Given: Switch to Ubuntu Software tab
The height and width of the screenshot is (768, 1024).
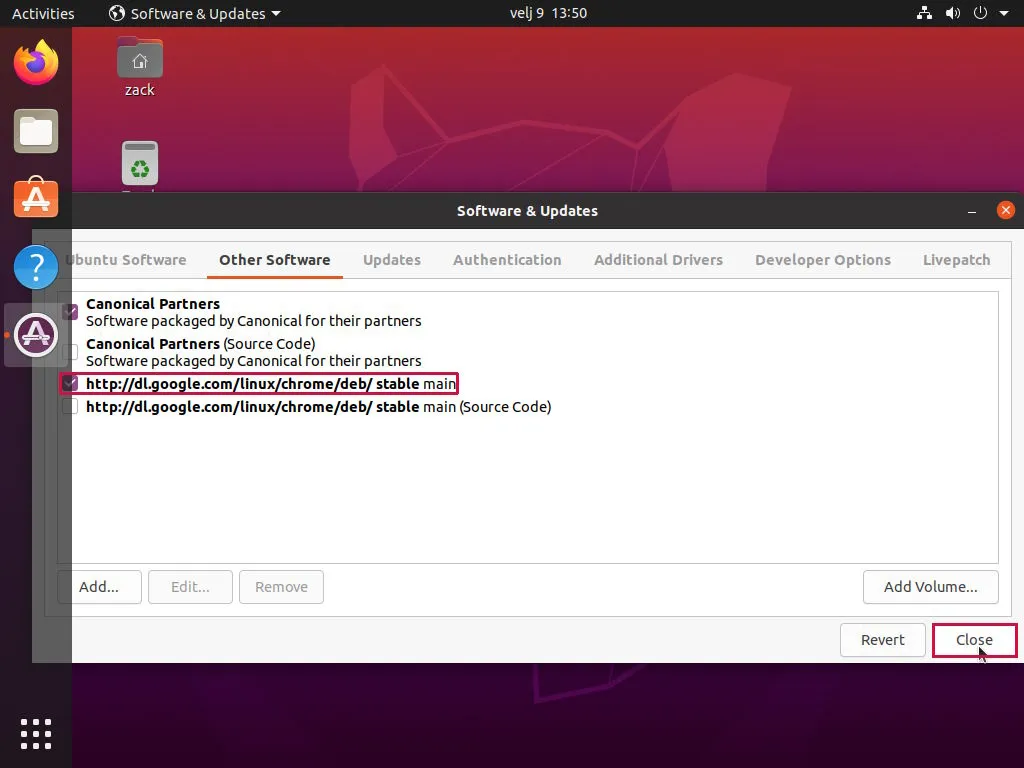Looking at the screenshot, I should (125, 260).
